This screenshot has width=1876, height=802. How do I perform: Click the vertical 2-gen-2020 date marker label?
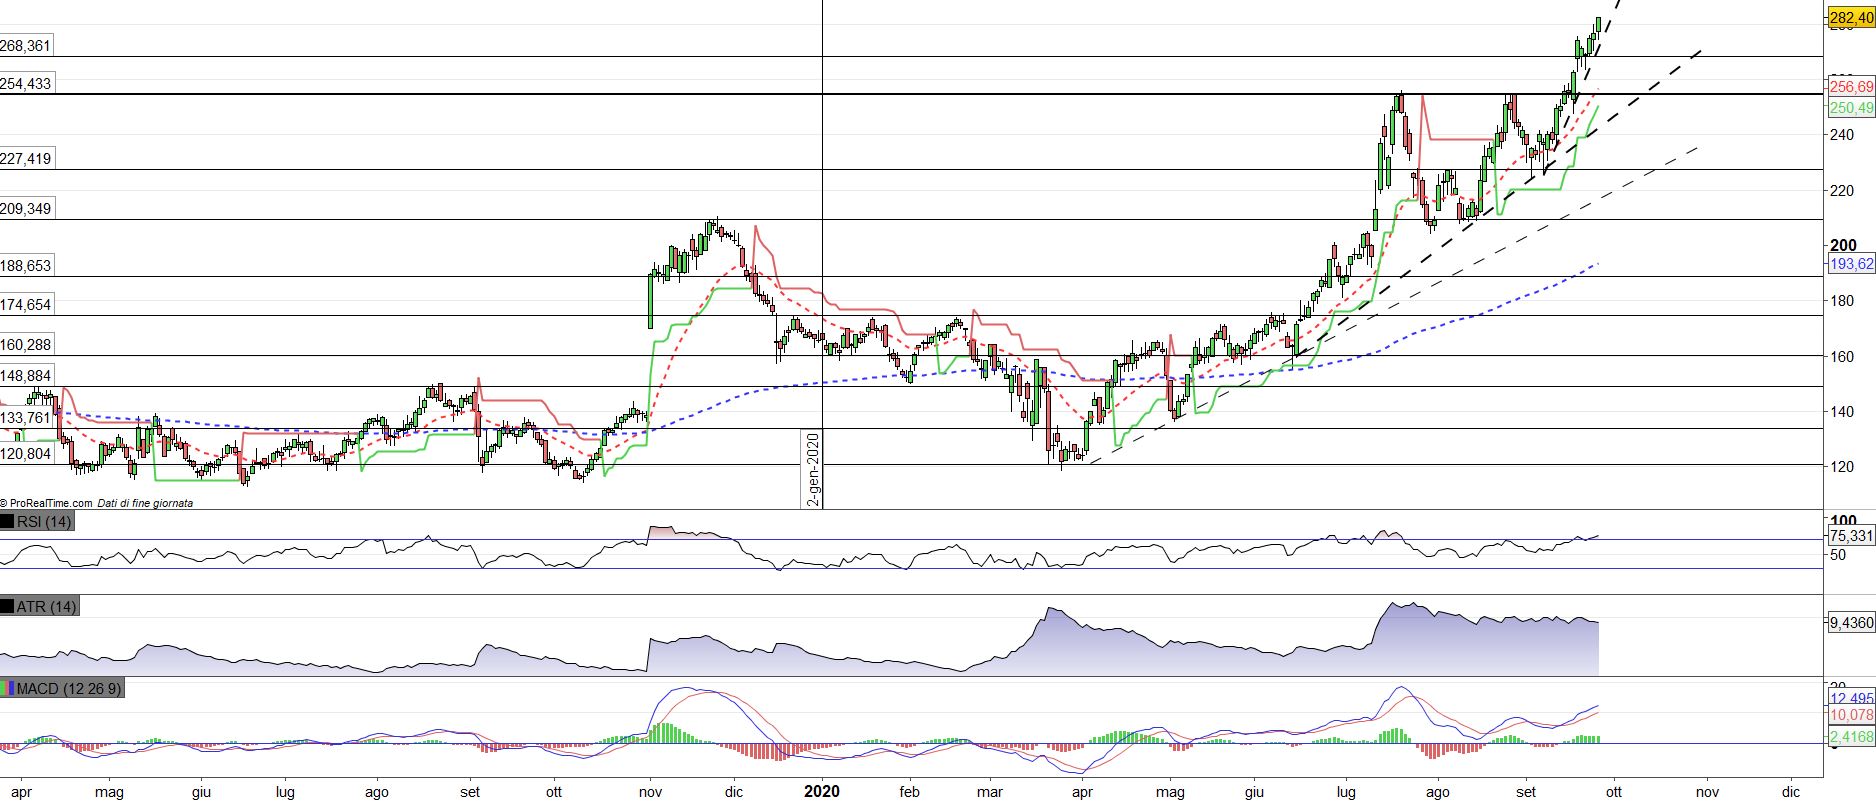[814, 469]
